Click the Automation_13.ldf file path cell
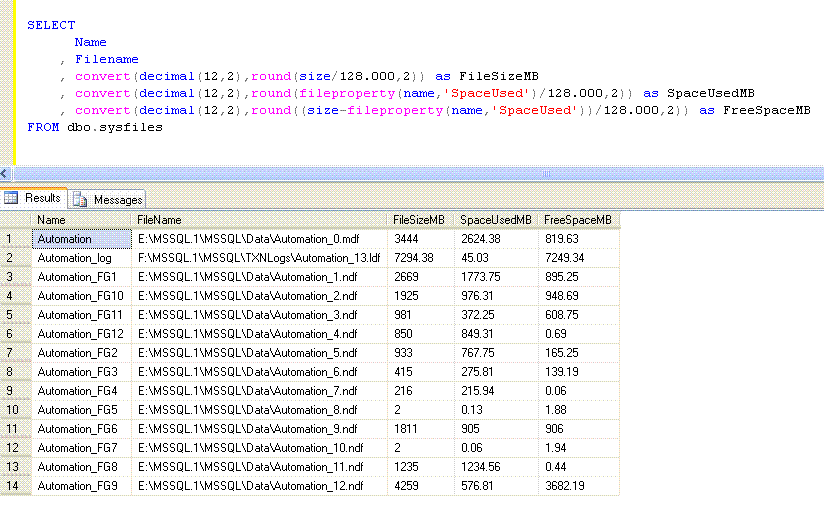The height and width of the screenshot is (522, 824). point(260,258)
